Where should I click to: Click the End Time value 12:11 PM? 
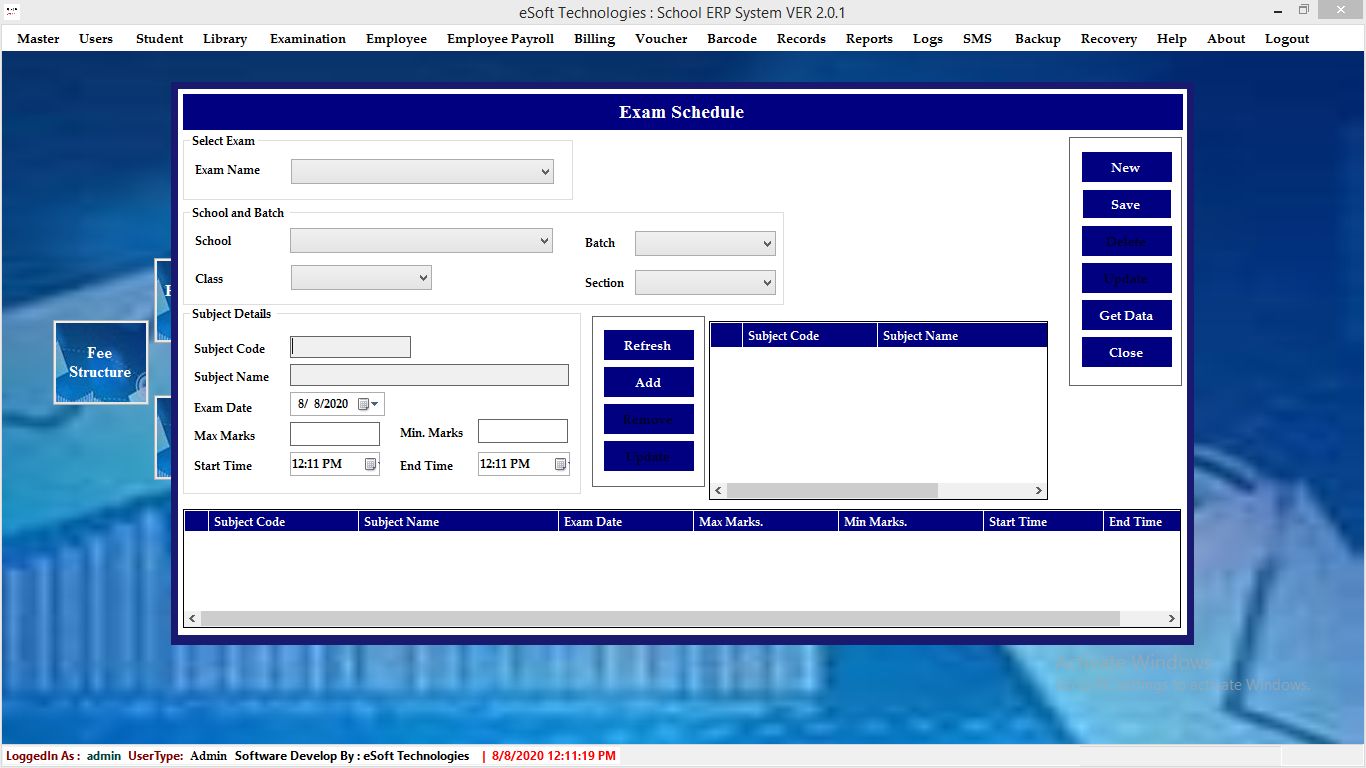tap(505, 464)
